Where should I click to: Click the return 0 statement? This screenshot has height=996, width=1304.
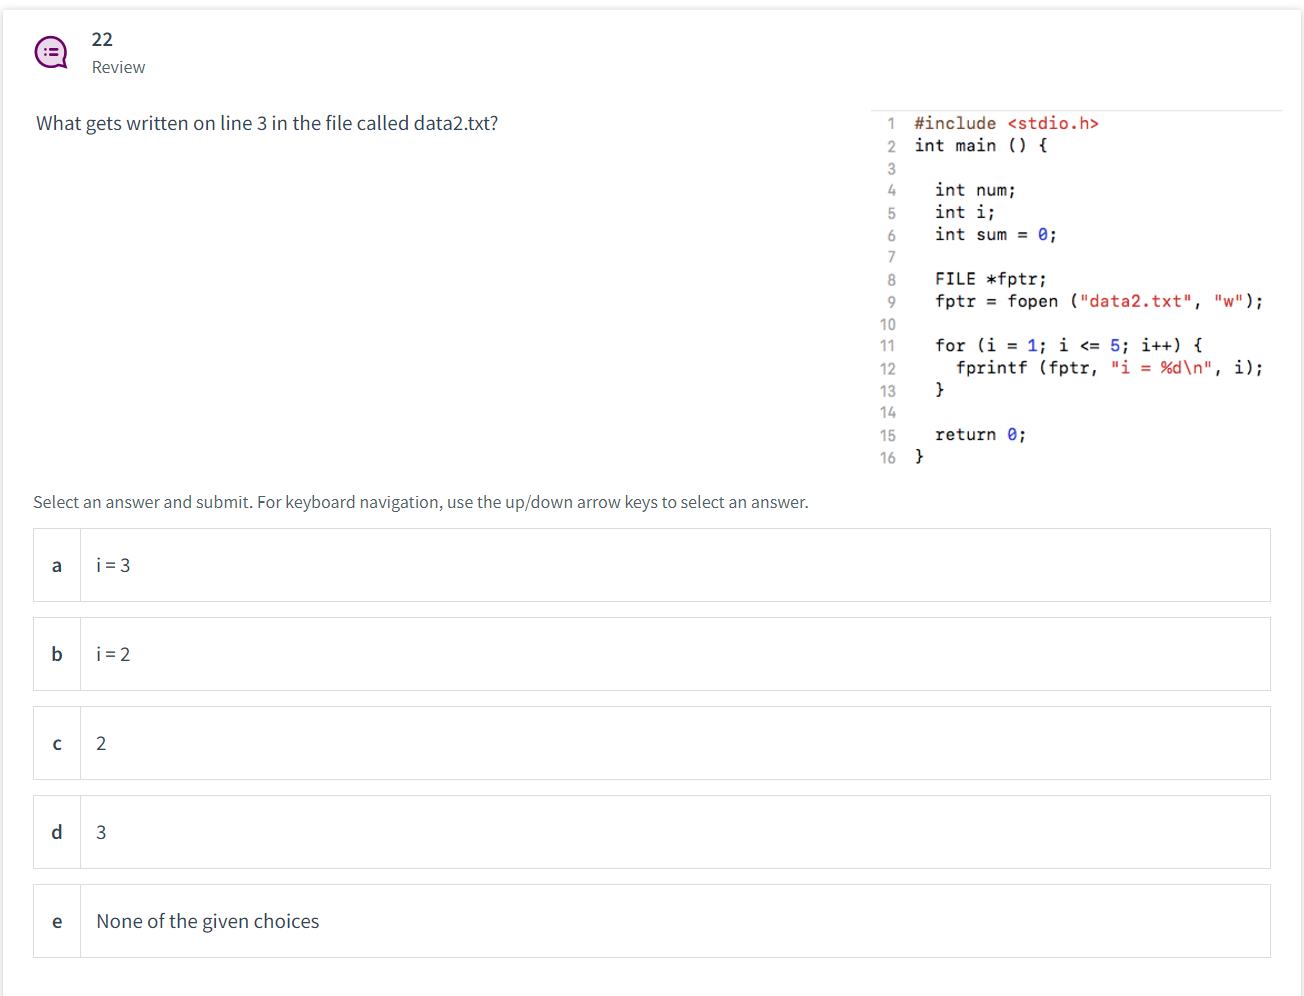tap(980, 434)
